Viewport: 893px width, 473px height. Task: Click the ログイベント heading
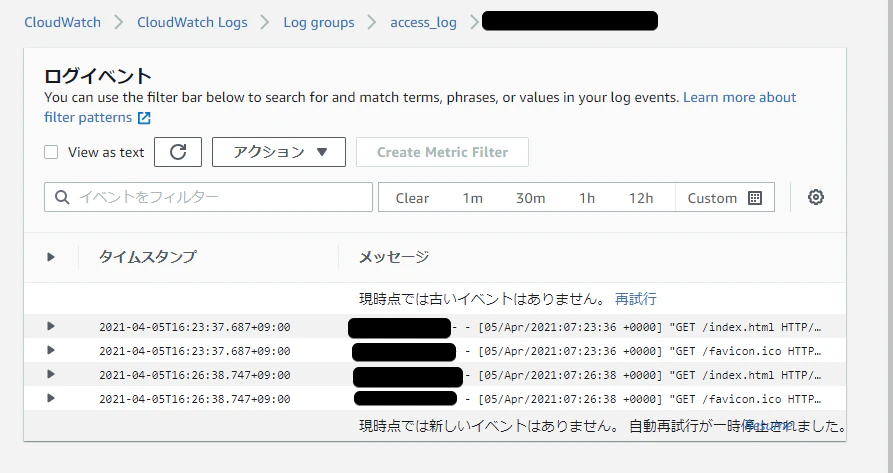[x=98, y=76]
